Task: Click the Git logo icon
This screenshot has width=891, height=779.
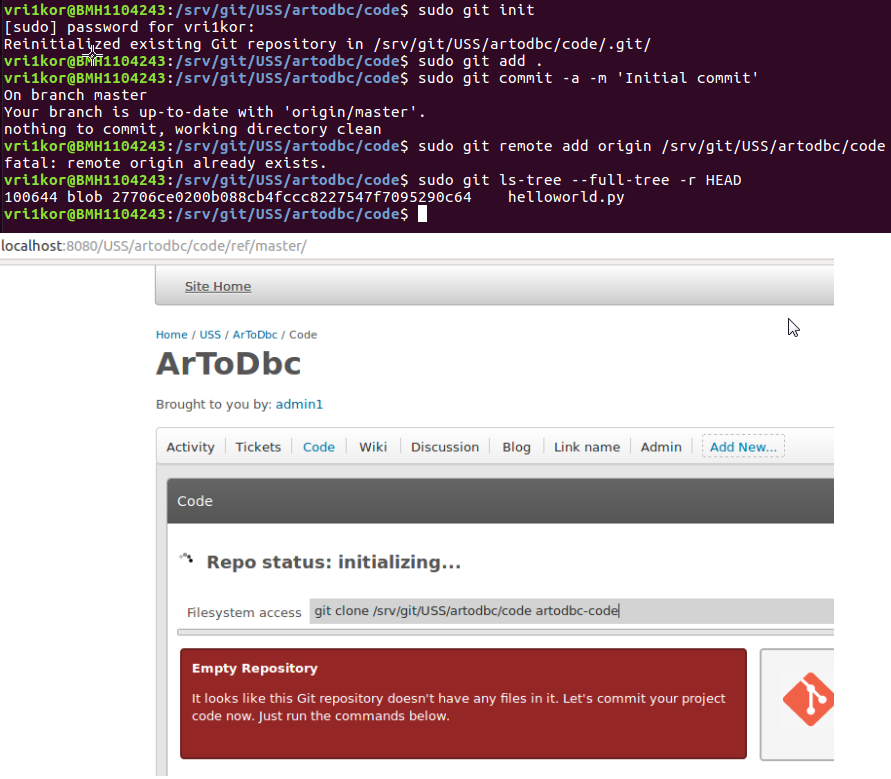Action: pyautogui.click(x=808, y=701)
